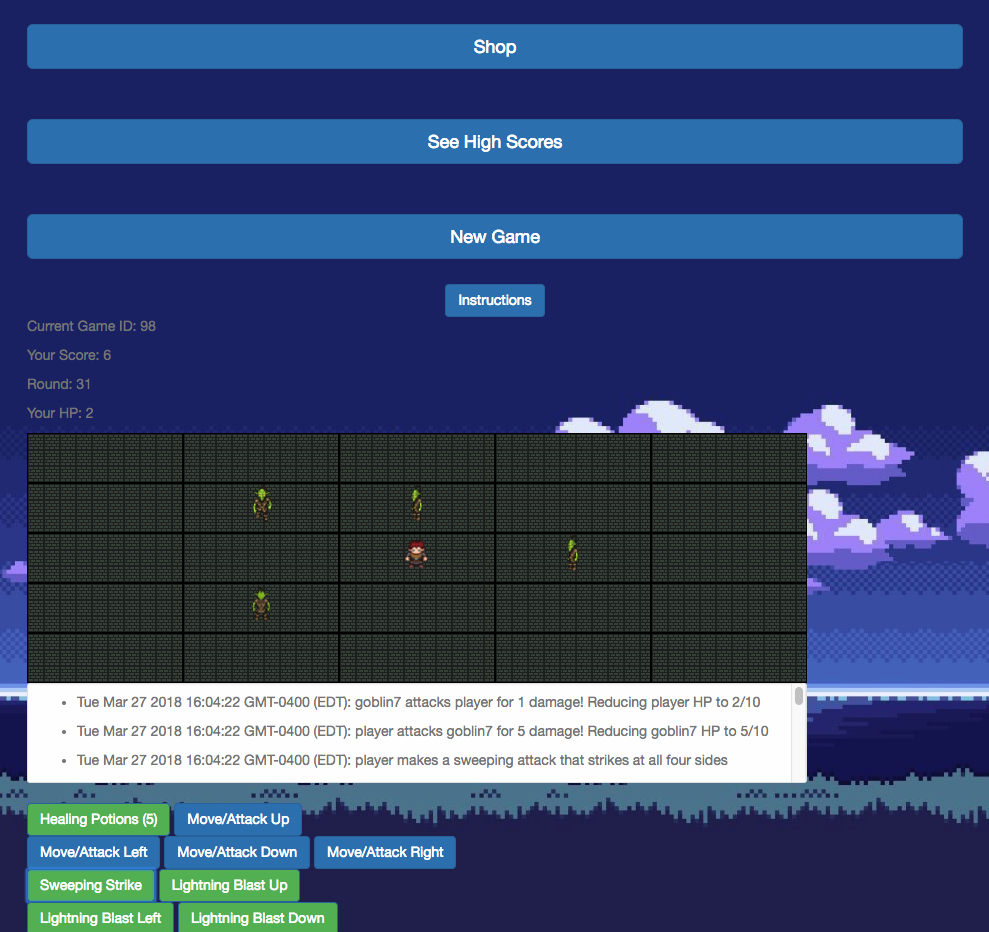Perform a Sweeping Strike
This screenshot has height=932, width=989.
pos(91,885)
